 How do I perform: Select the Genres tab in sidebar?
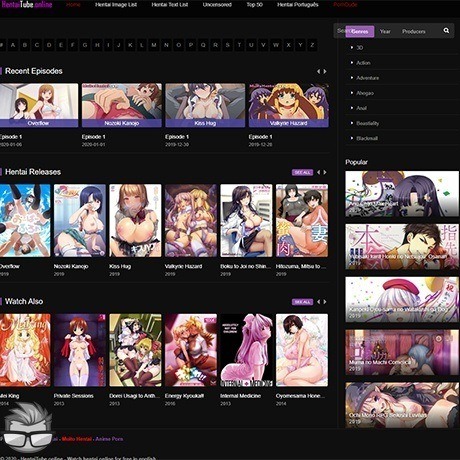click(360, 32)
